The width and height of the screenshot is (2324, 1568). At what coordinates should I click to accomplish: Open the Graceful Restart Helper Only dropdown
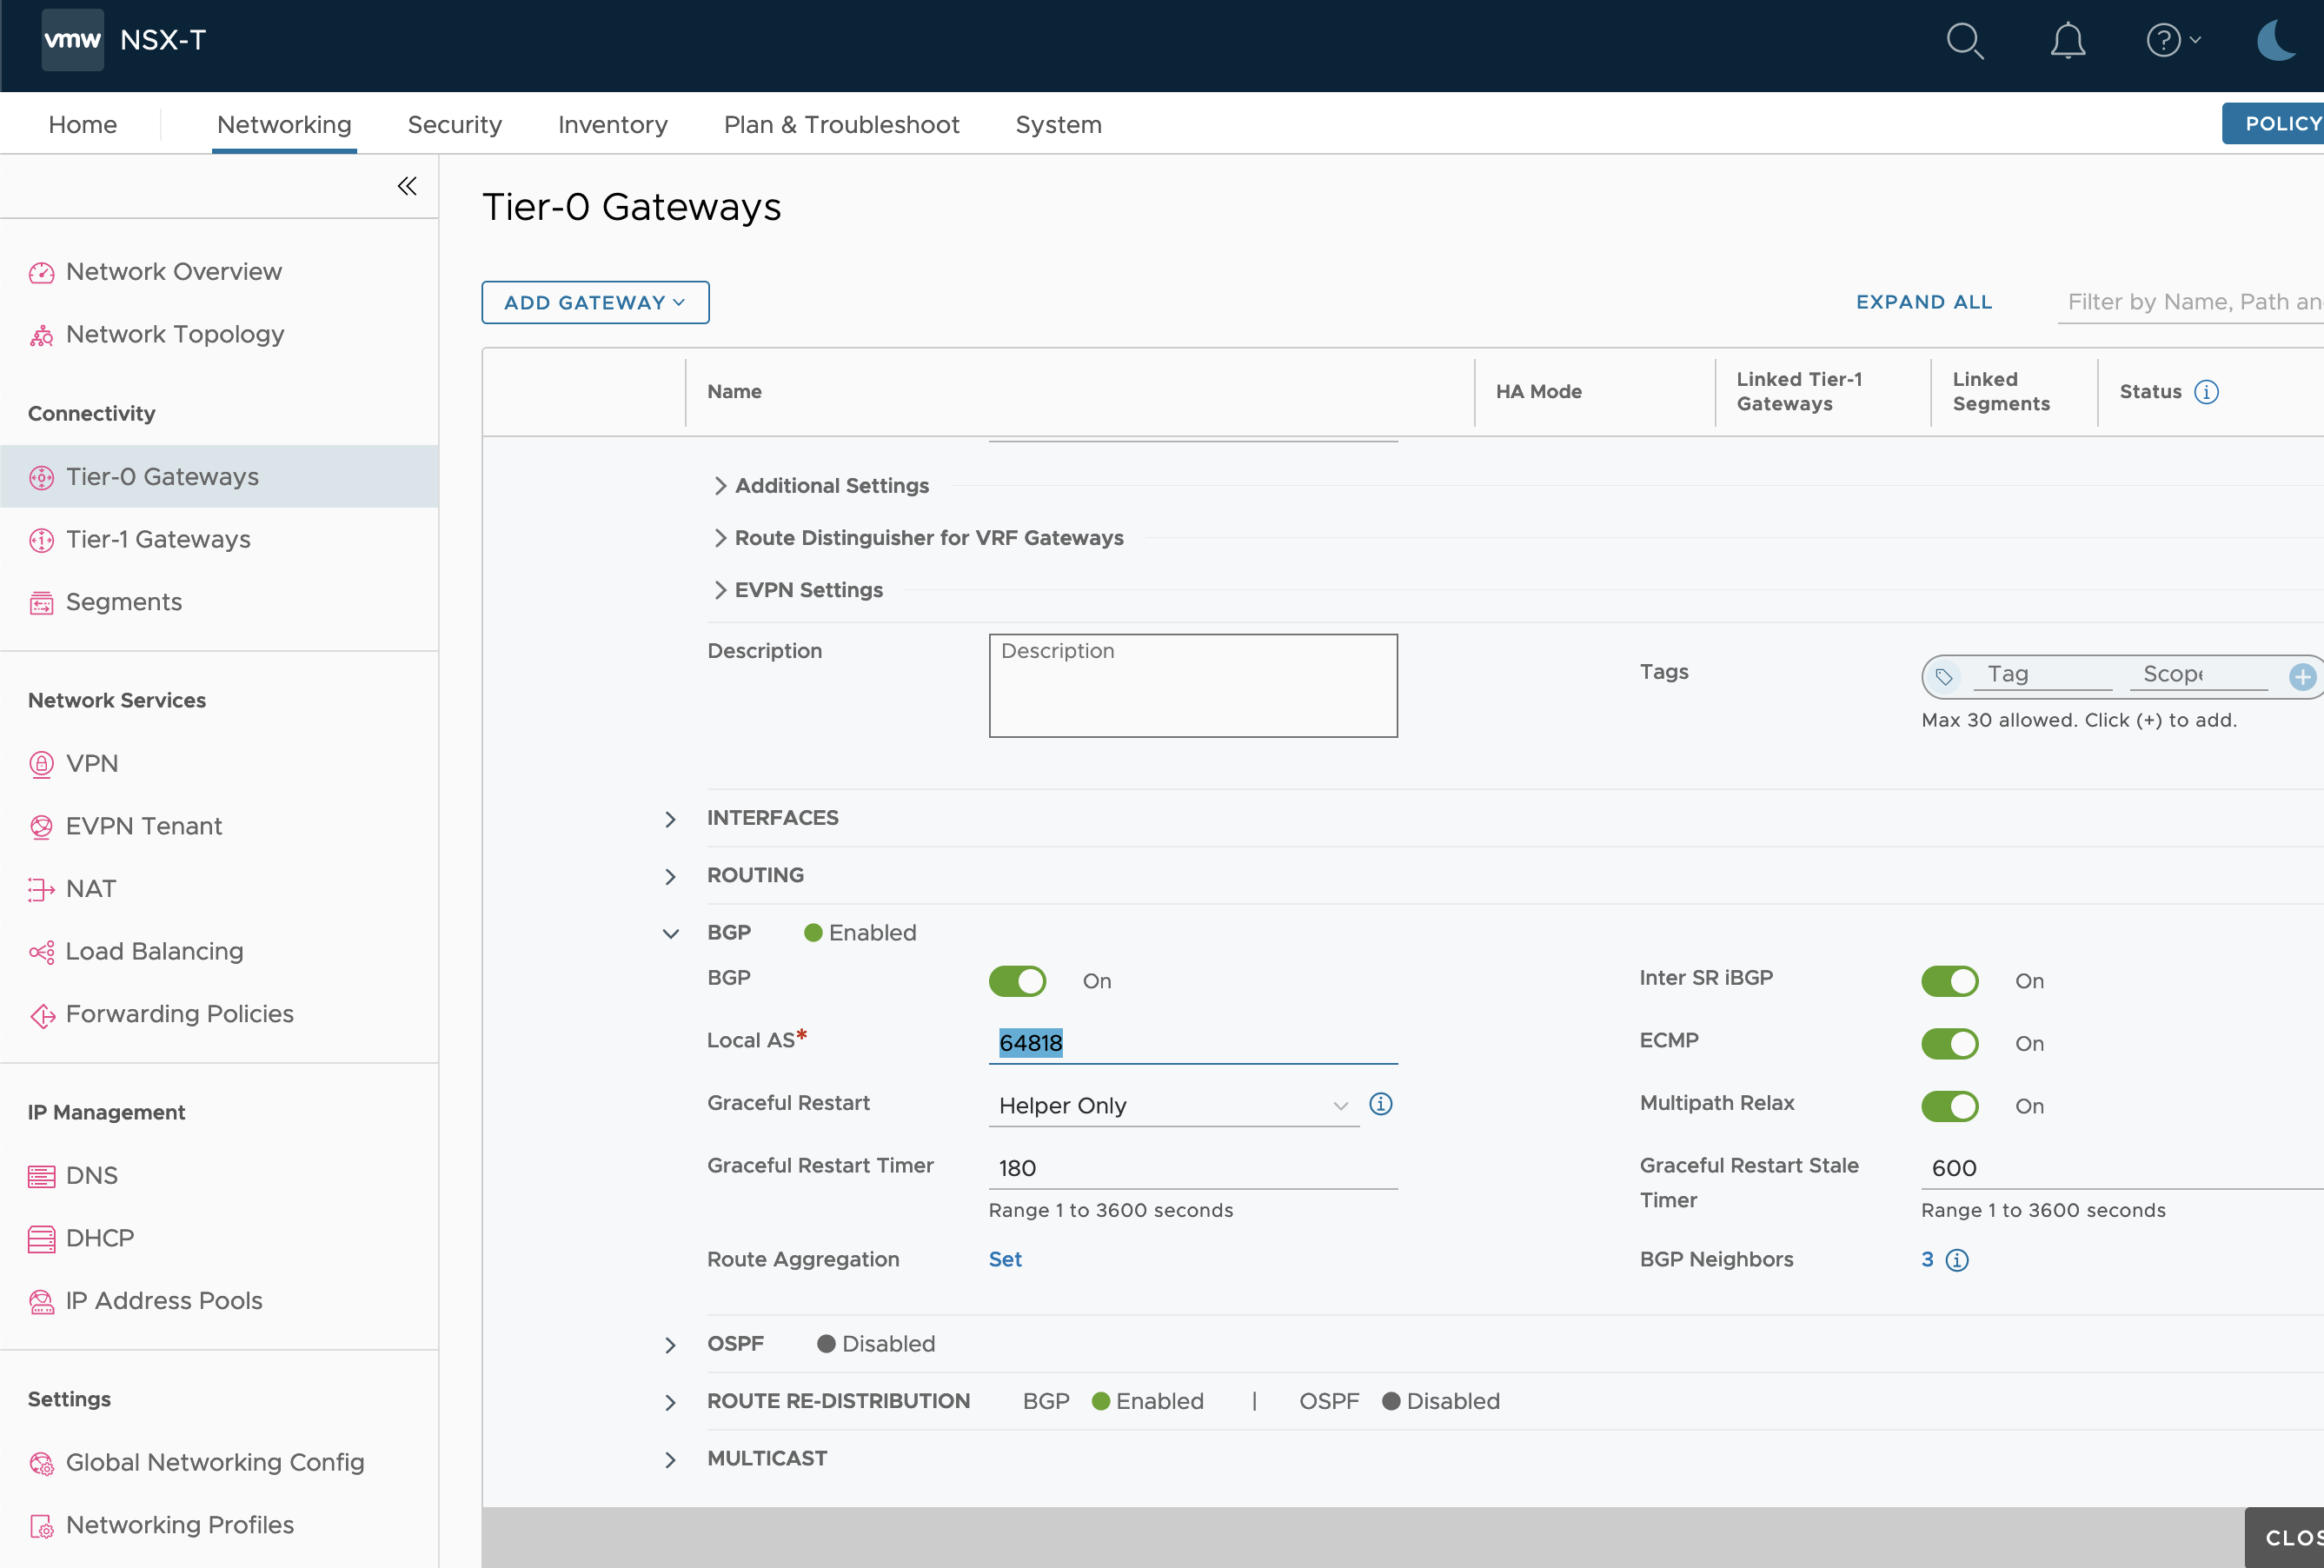pyautogui.click(x=1173, y=1105)
